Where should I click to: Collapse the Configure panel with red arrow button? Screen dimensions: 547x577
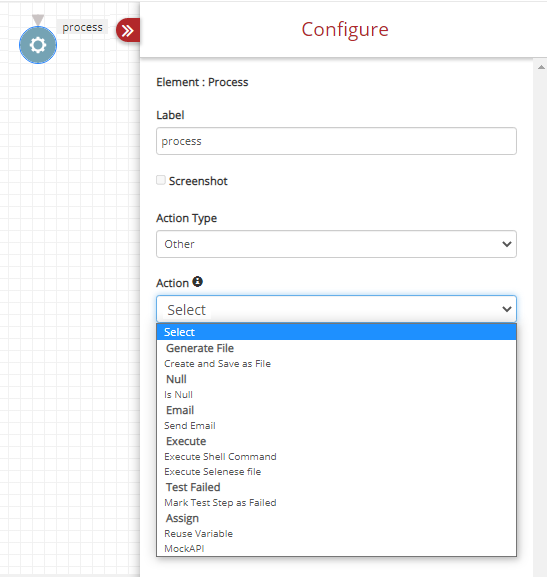click(x=128, y=30)
